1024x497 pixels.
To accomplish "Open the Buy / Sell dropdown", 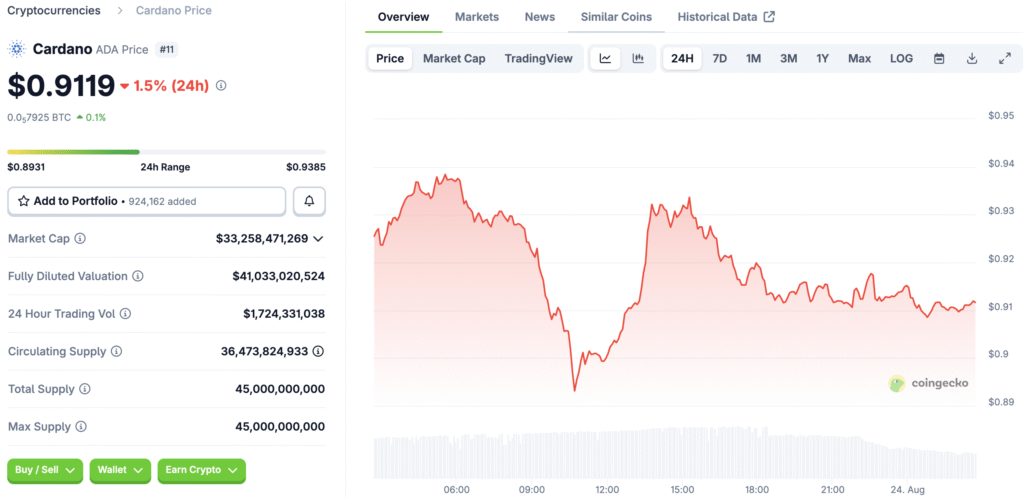I will pos(45,470).
